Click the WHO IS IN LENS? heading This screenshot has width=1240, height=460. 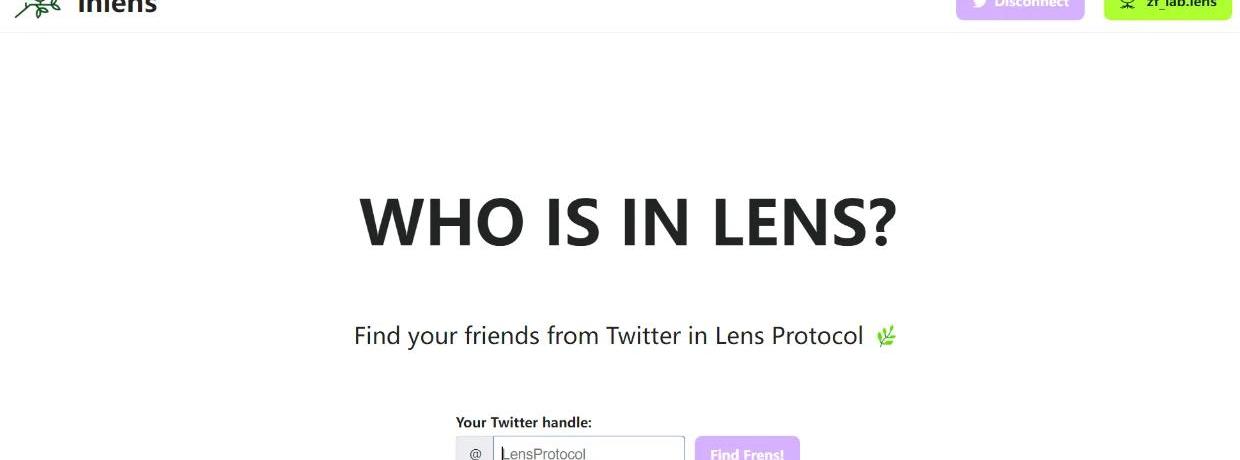(628, 222)
